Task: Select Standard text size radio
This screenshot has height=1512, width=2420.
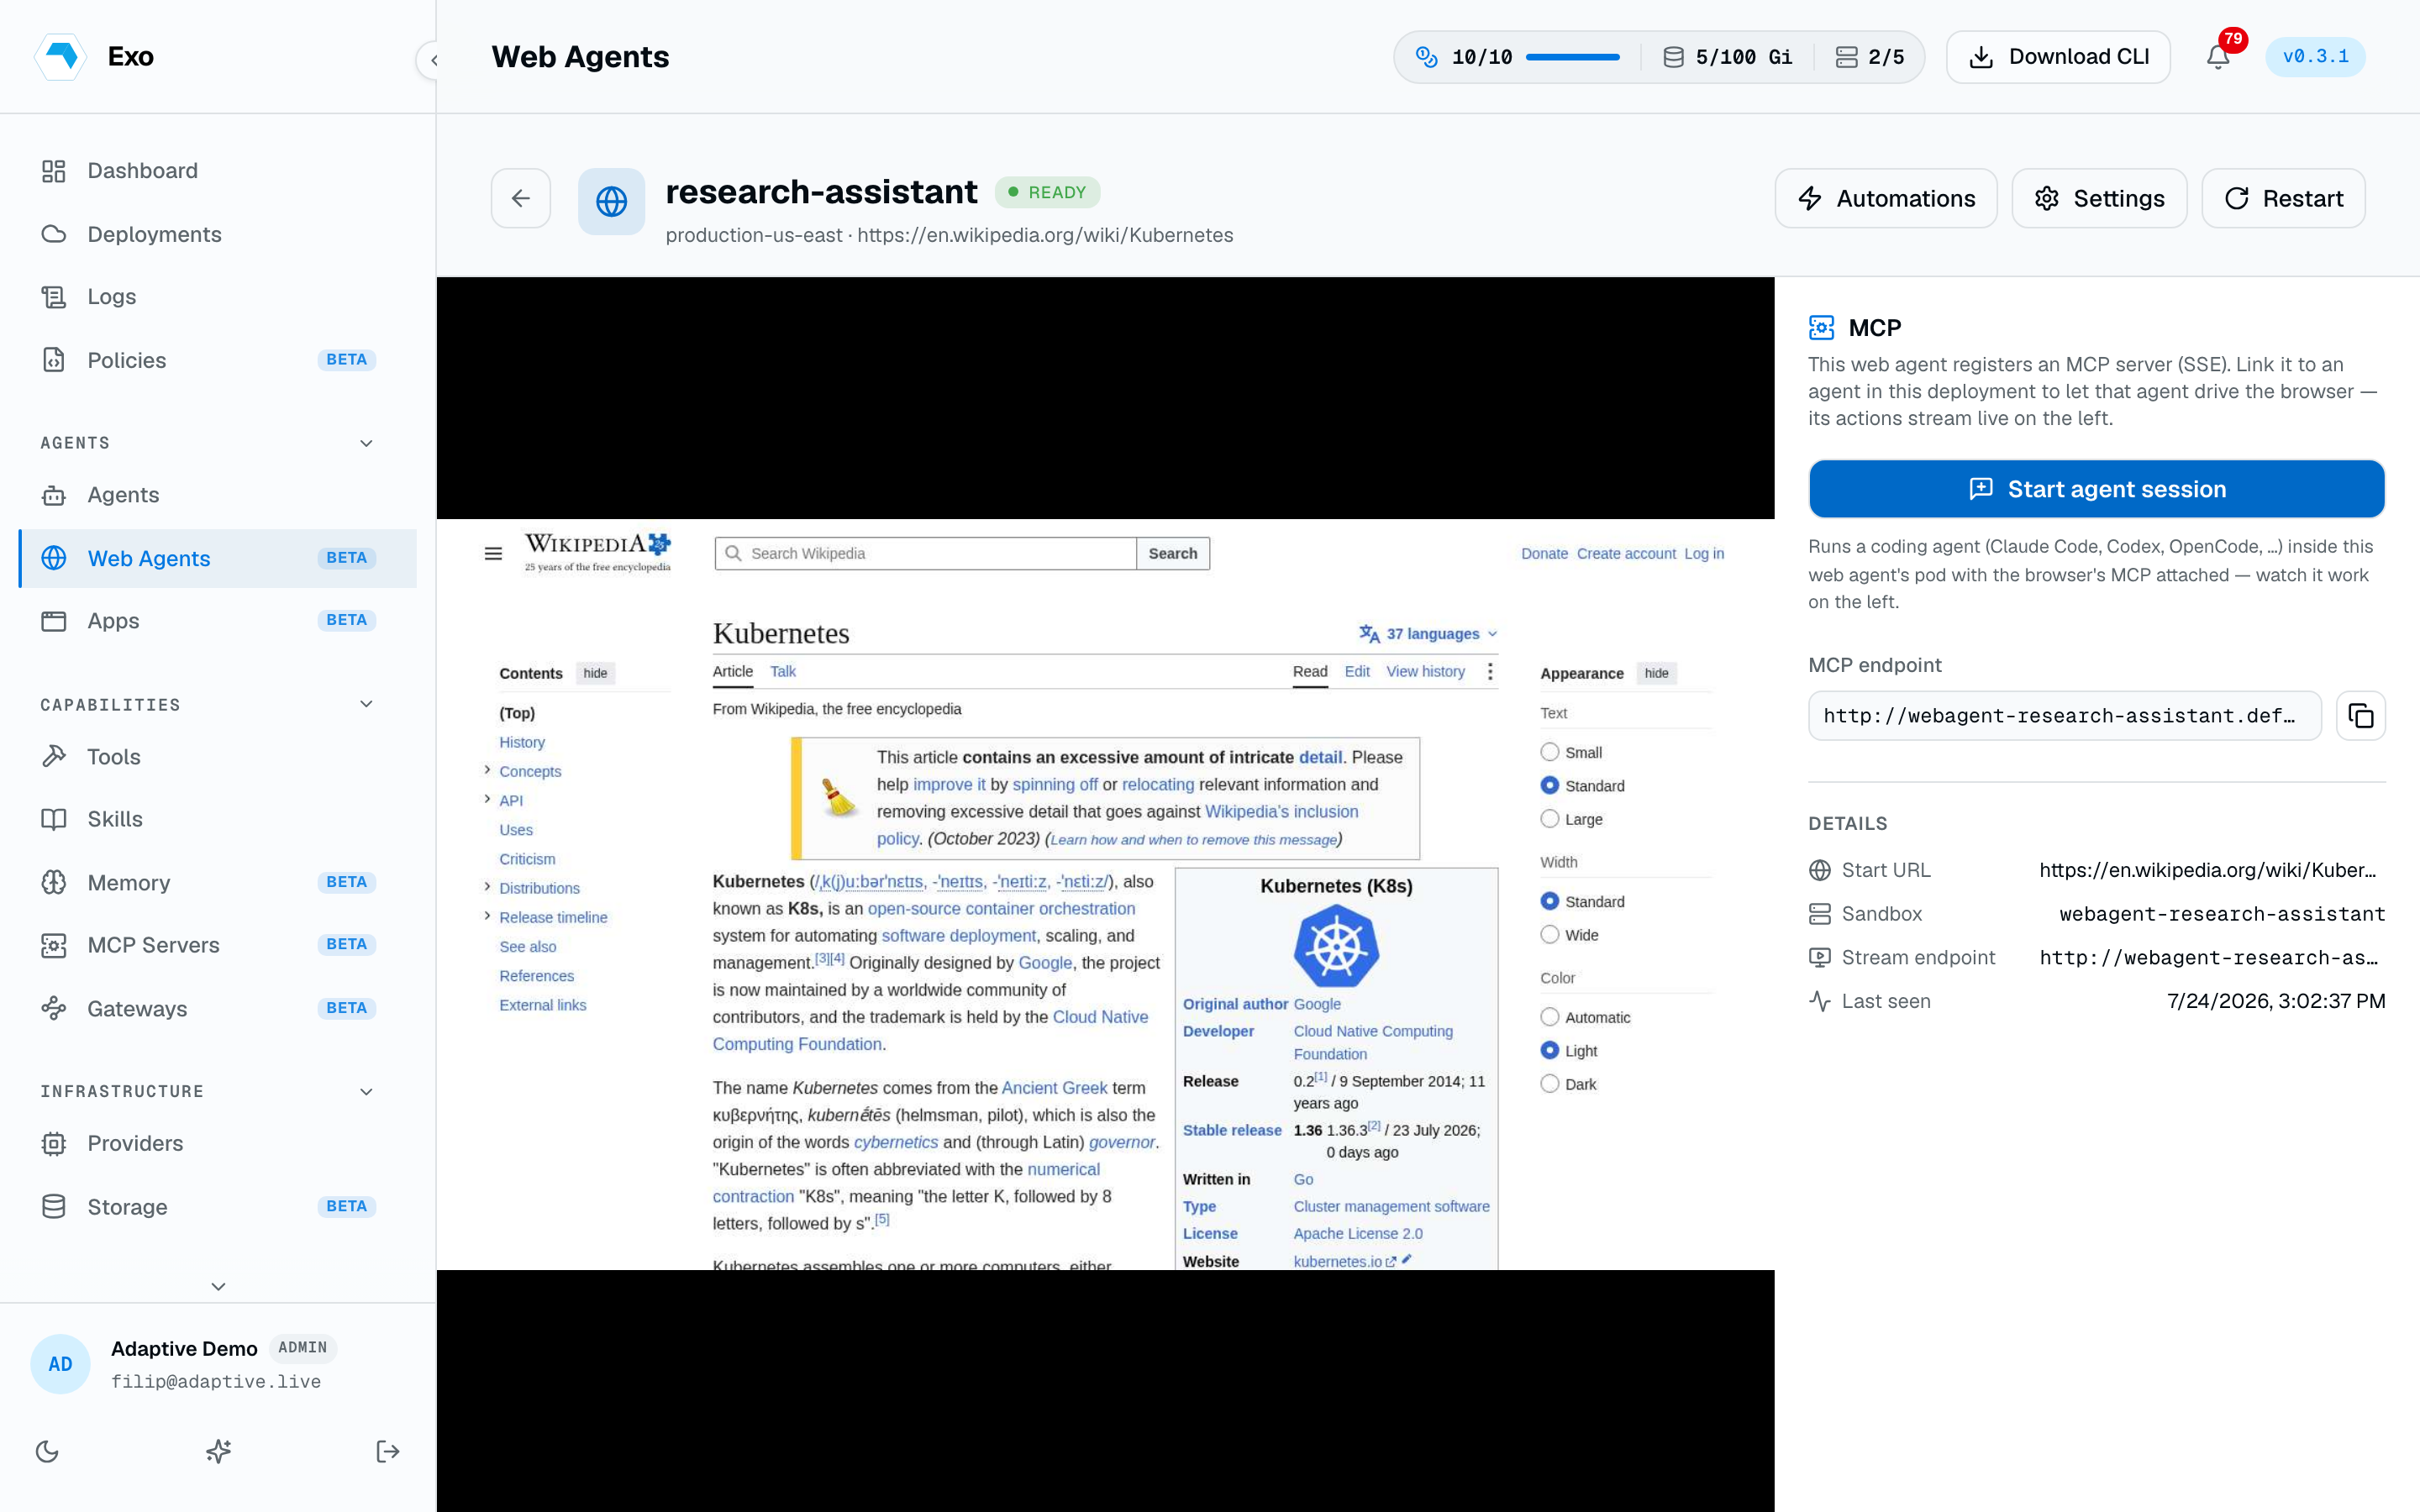Action: tap(1550, 786)
